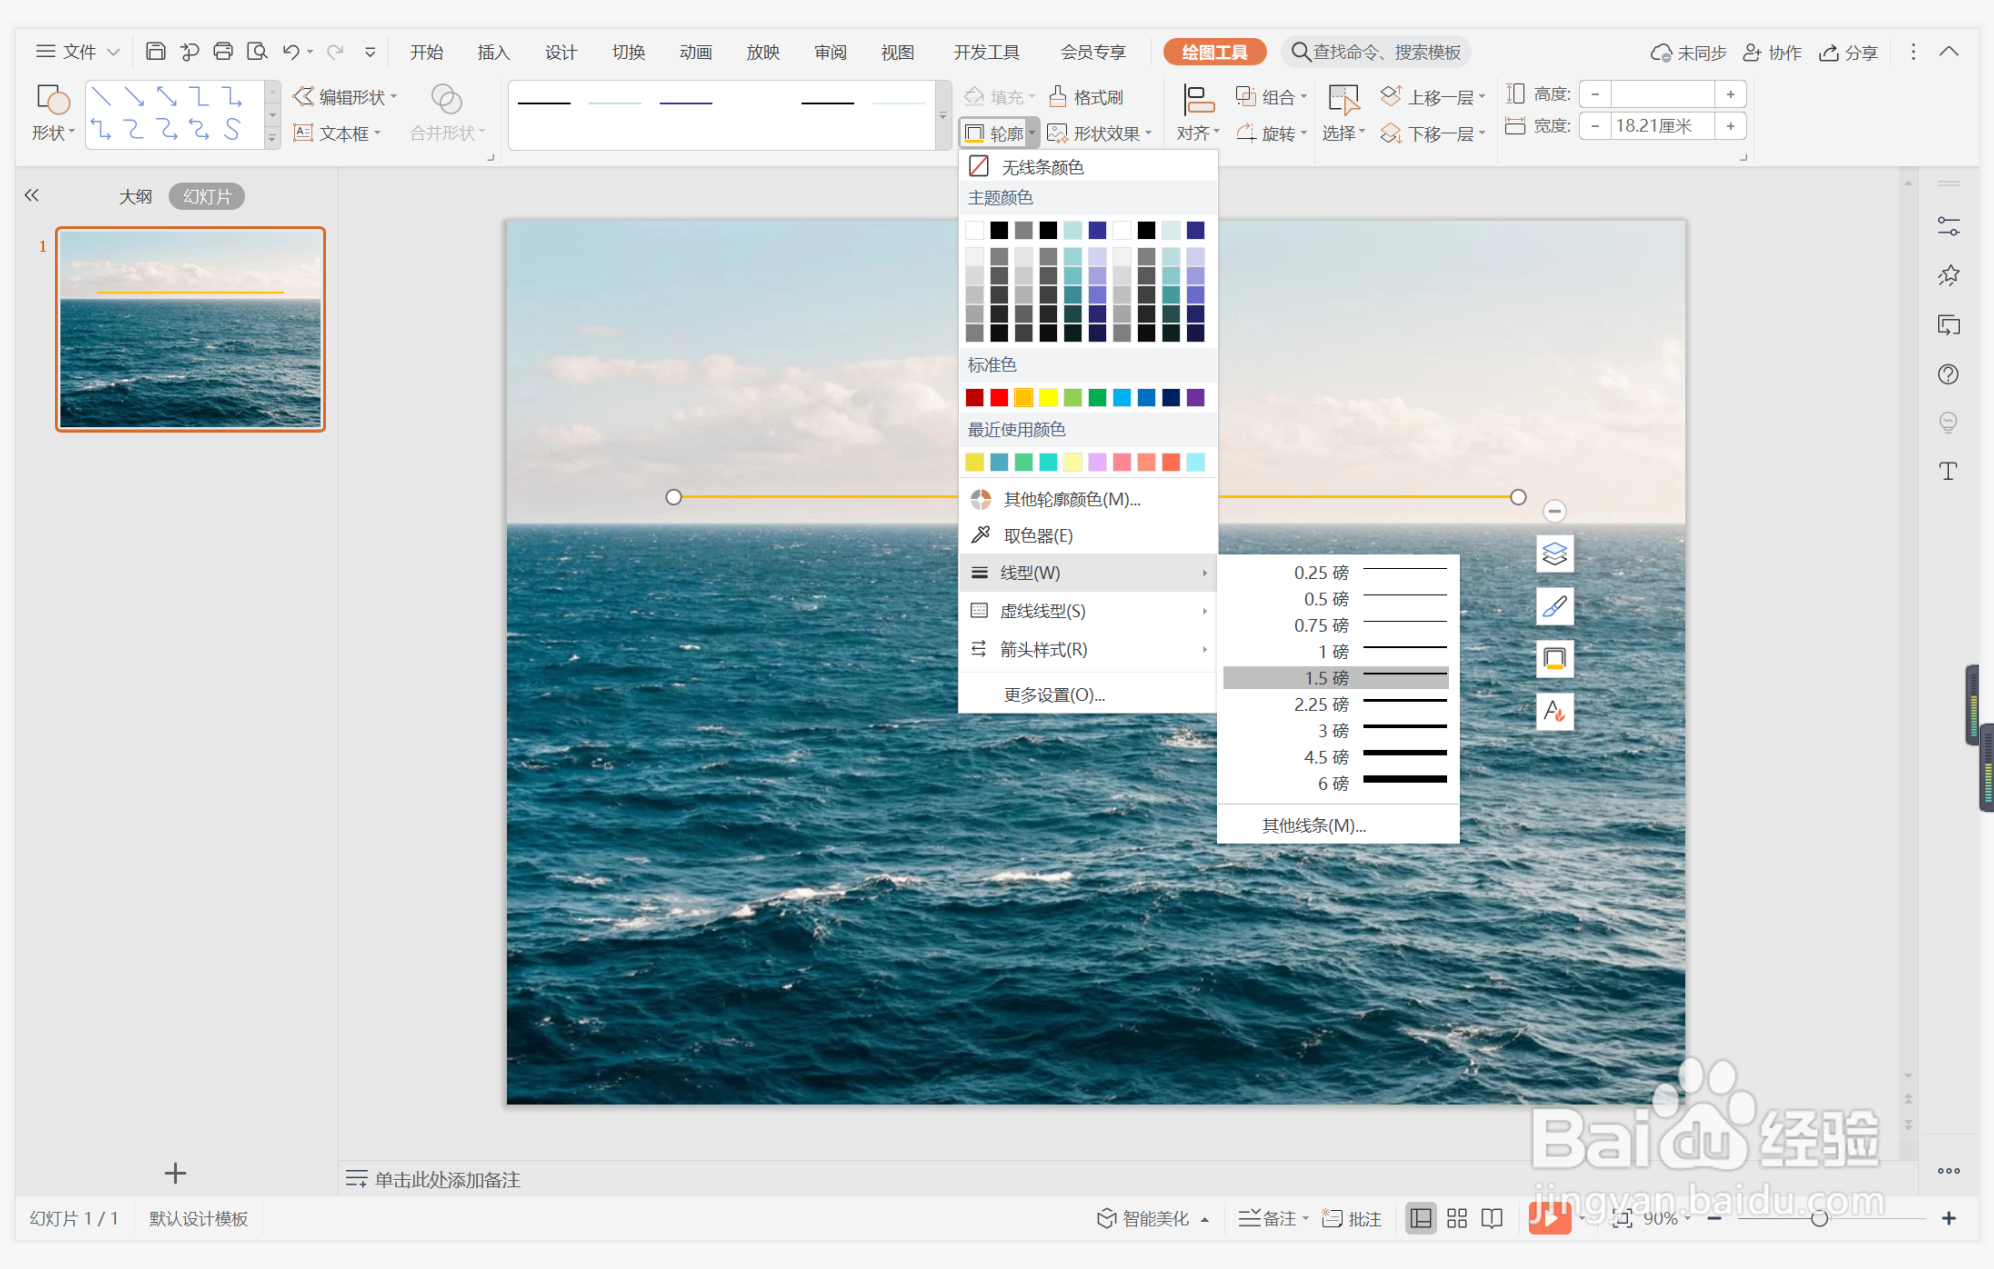Image resolution: width=1994 pixels, height=1269 pixels.
Task: Open the 轮廓 outline dropdown arrow
Action: tap(1032, 133)
